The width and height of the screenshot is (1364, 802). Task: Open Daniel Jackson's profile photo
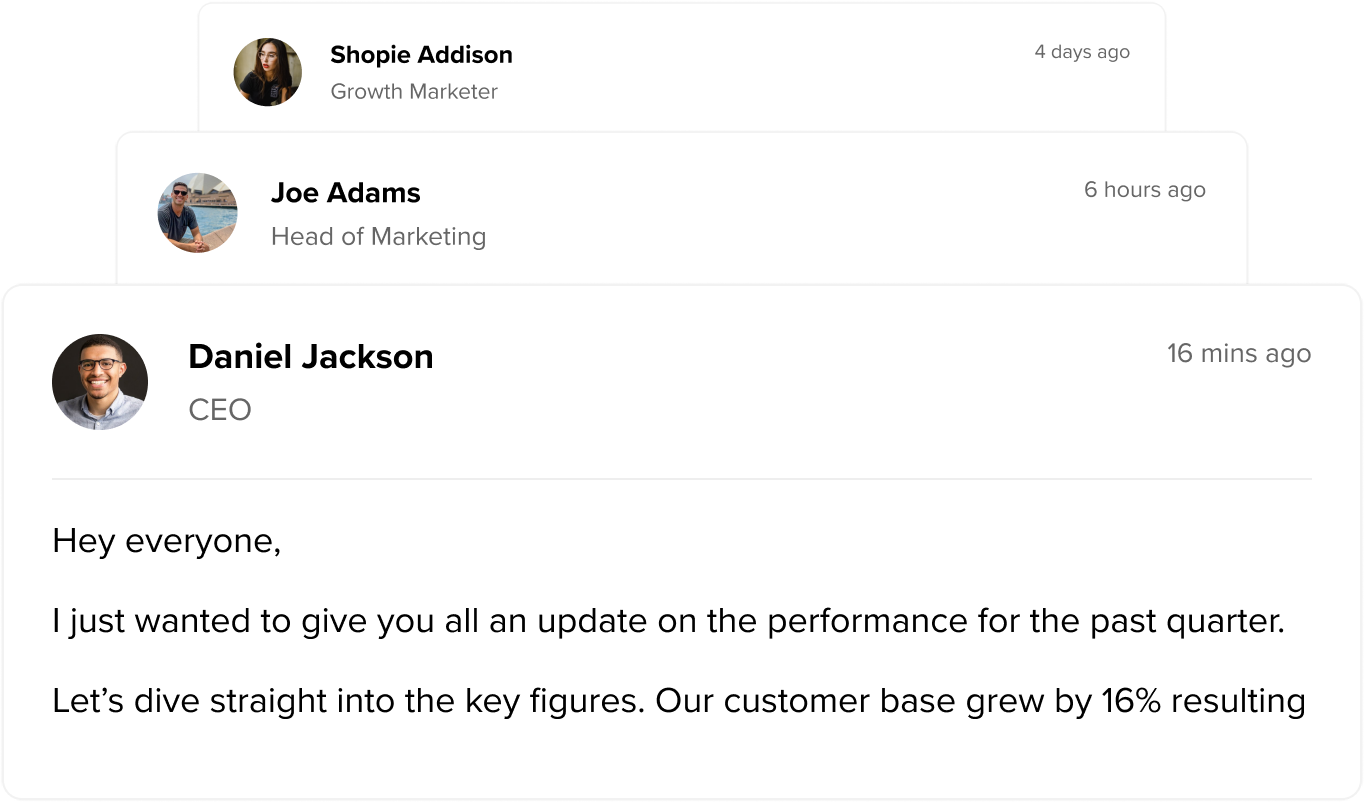point(100,382)
